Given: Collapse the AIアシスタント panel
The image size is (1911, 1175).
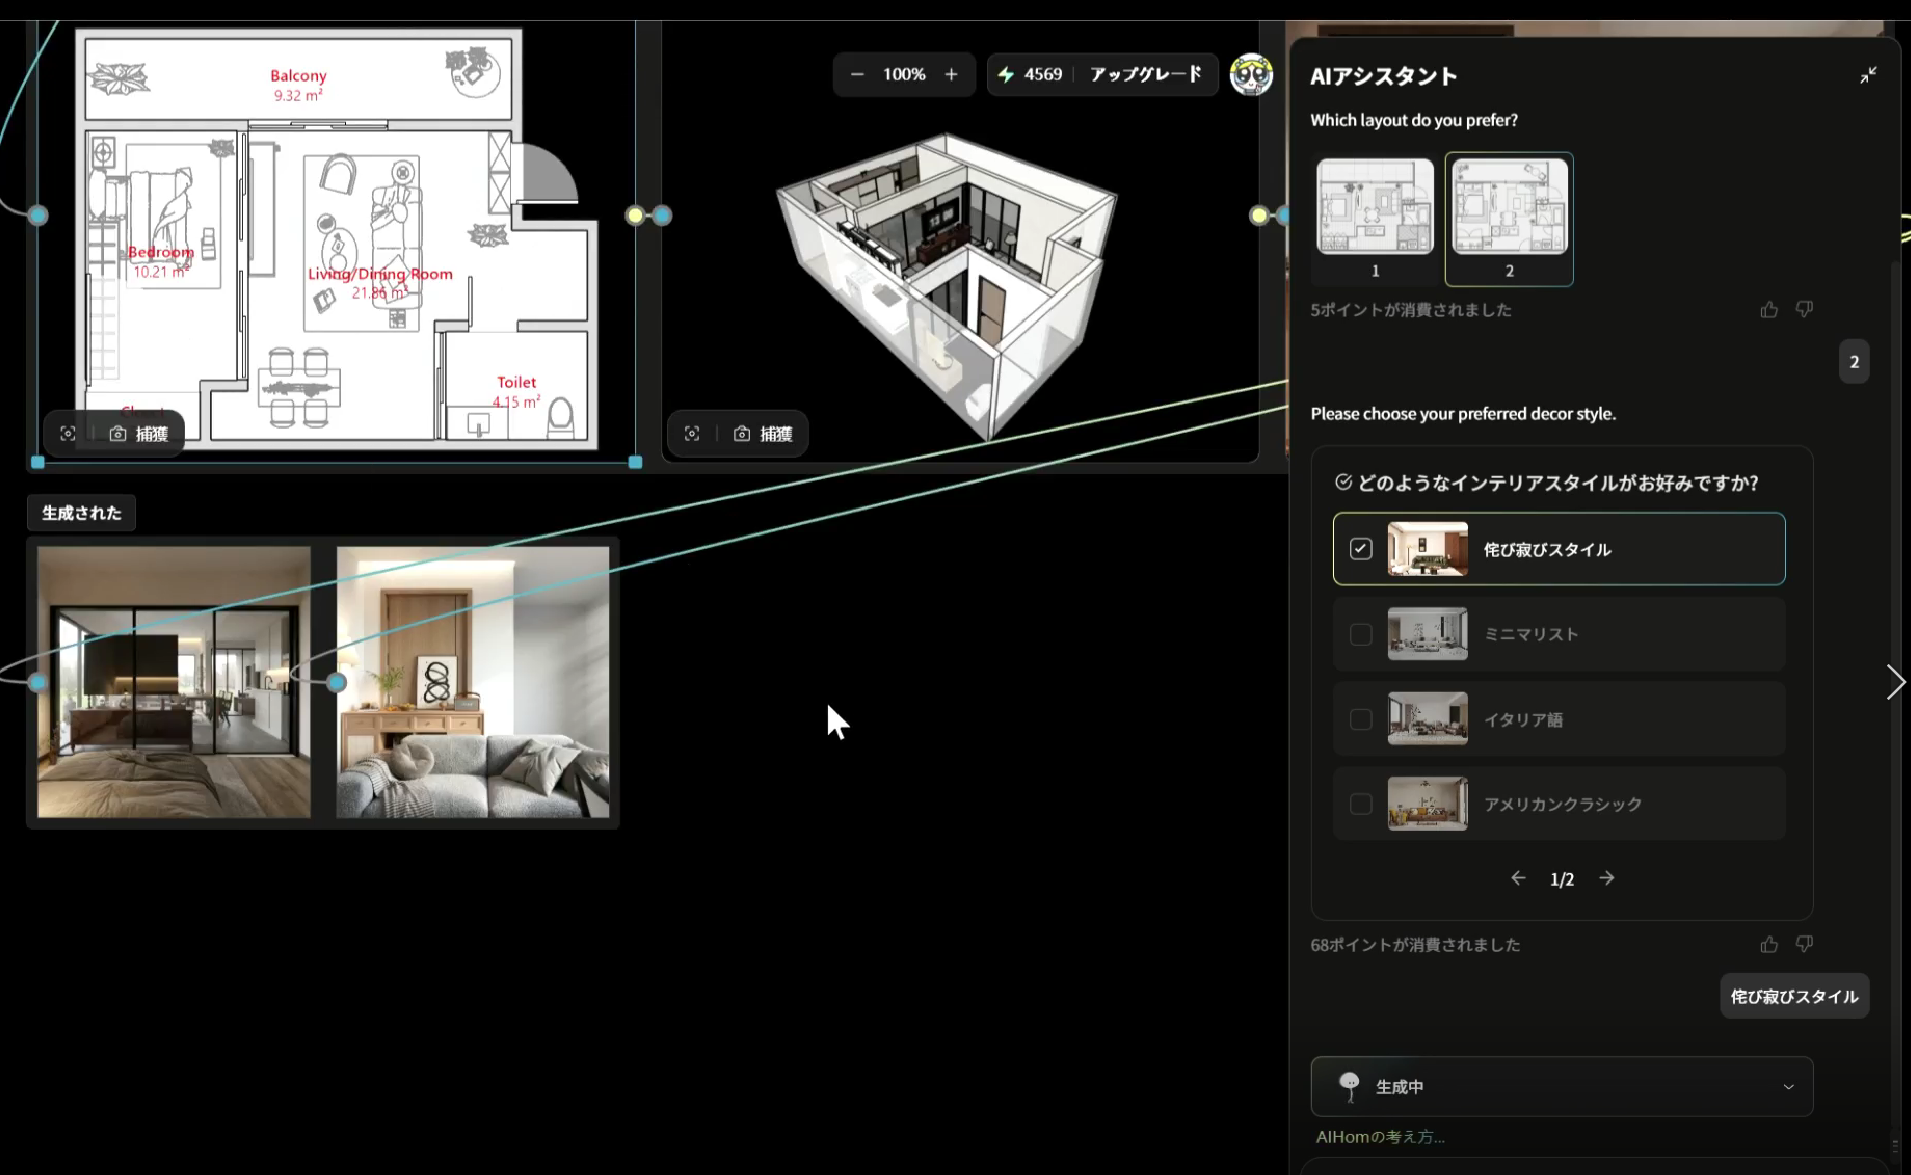Looking at the screenshot, I should 1868,75.
